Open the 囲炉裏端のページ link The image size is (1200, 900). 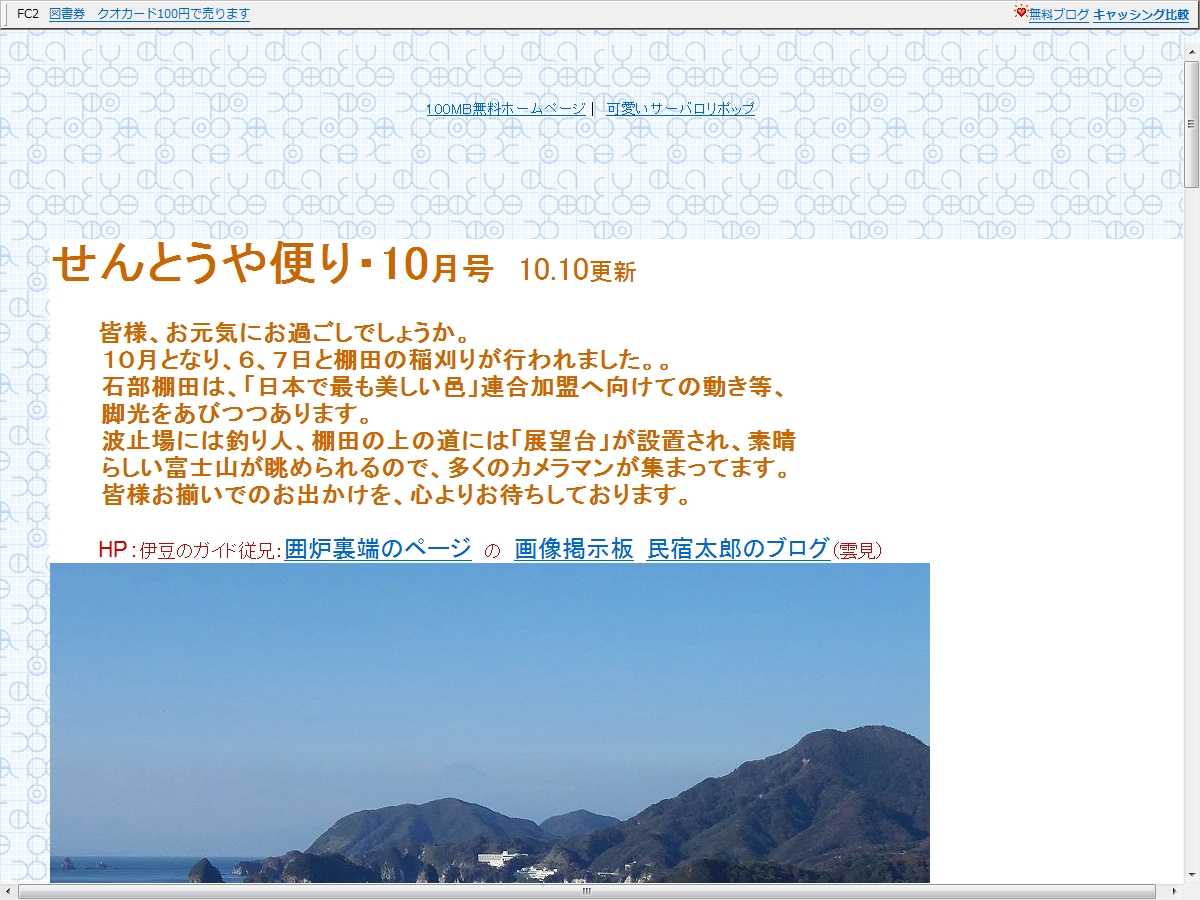tap(378, 548)
